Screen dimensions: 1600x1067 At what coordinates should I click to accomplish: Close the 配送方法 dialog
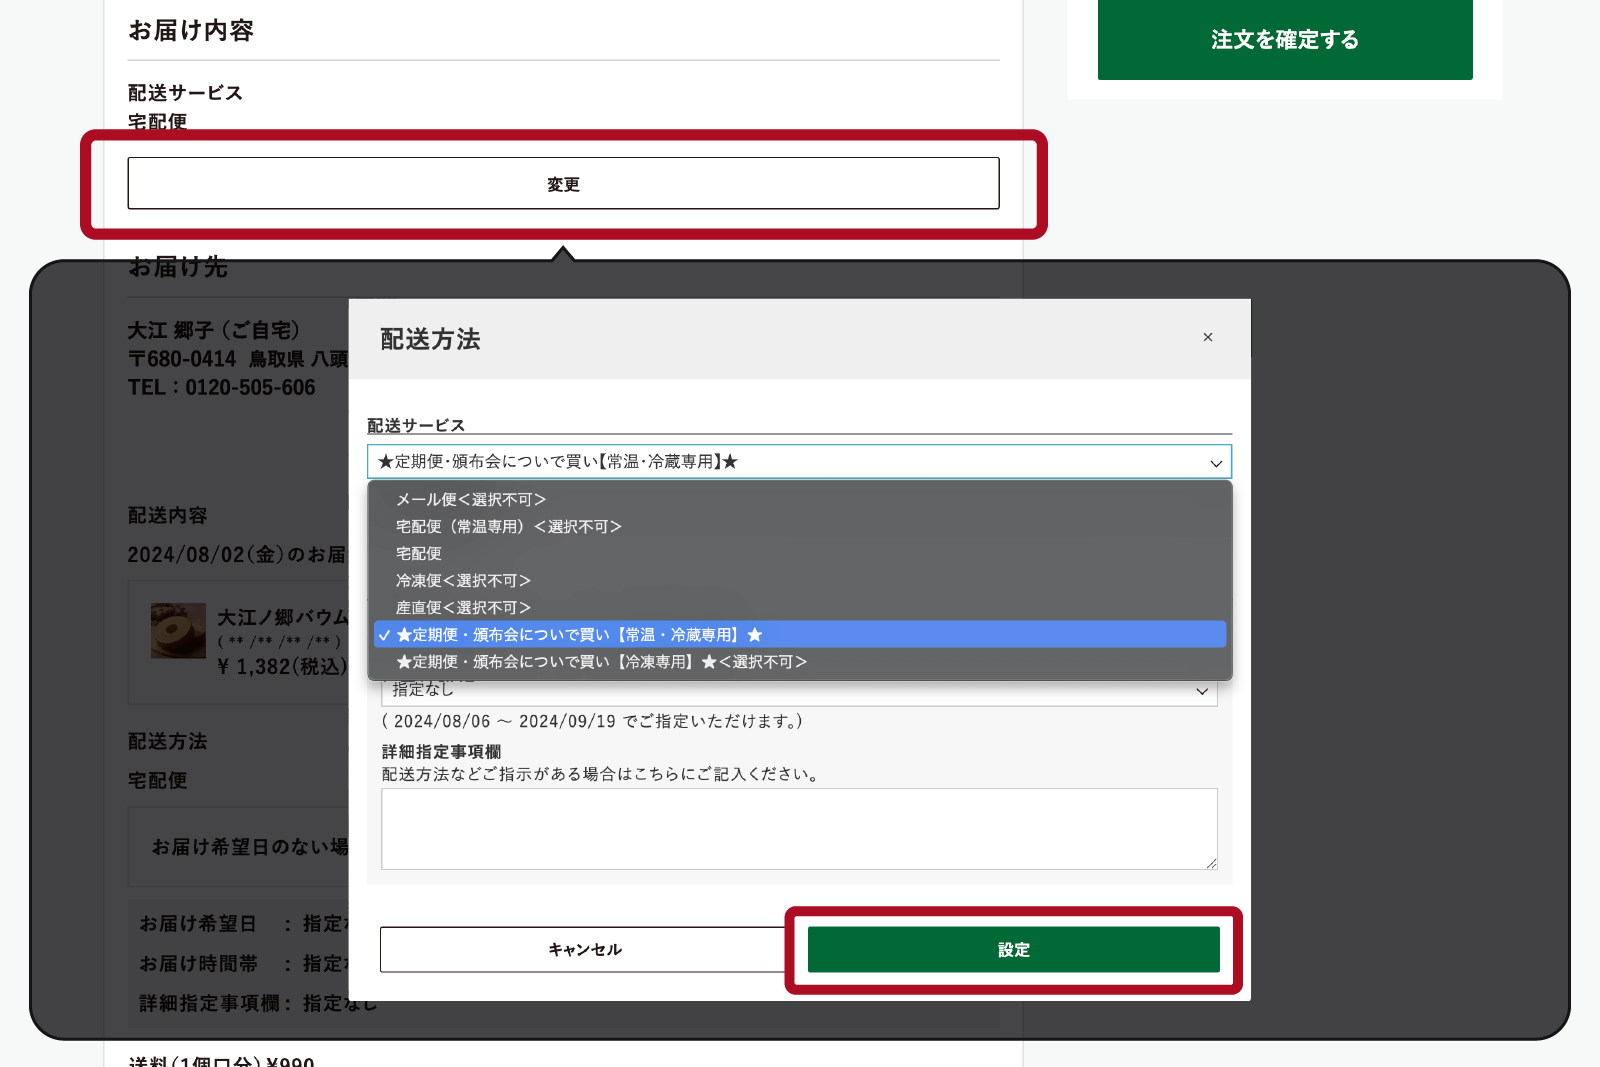1208,337
